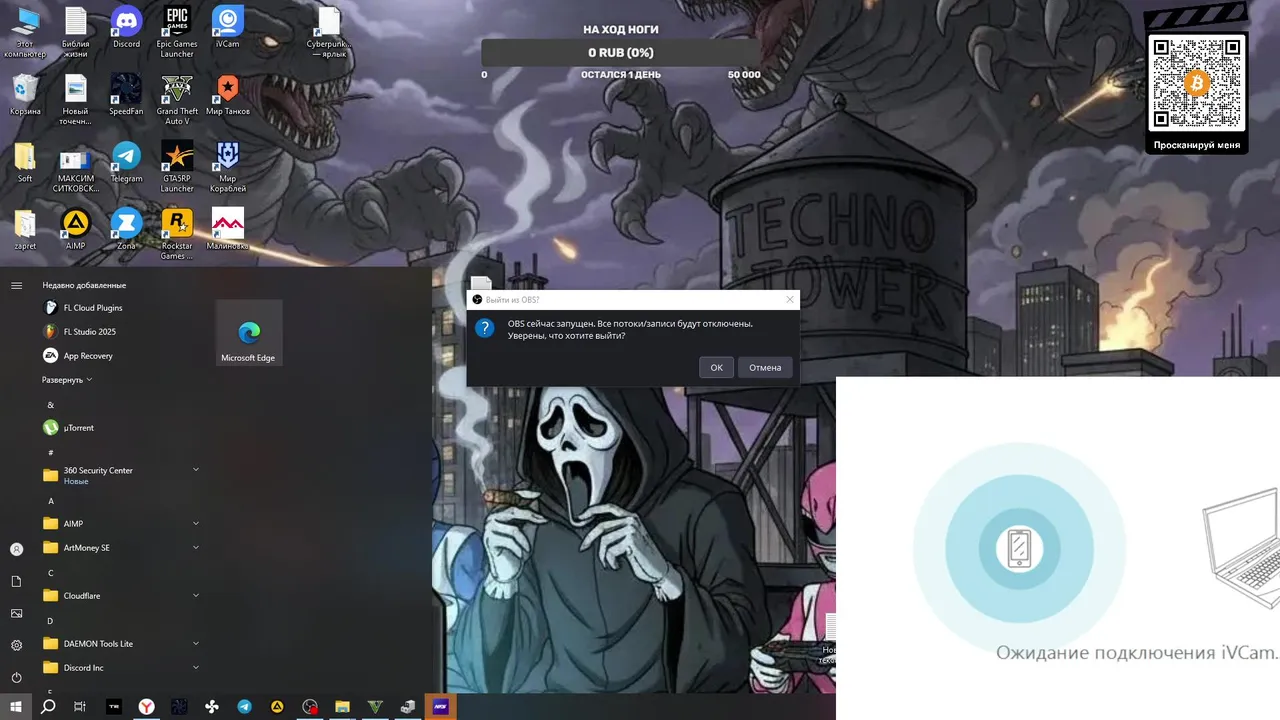Confirm OBS exit with OK button
The image size is (1280, 720).
(x=716, y=367)
